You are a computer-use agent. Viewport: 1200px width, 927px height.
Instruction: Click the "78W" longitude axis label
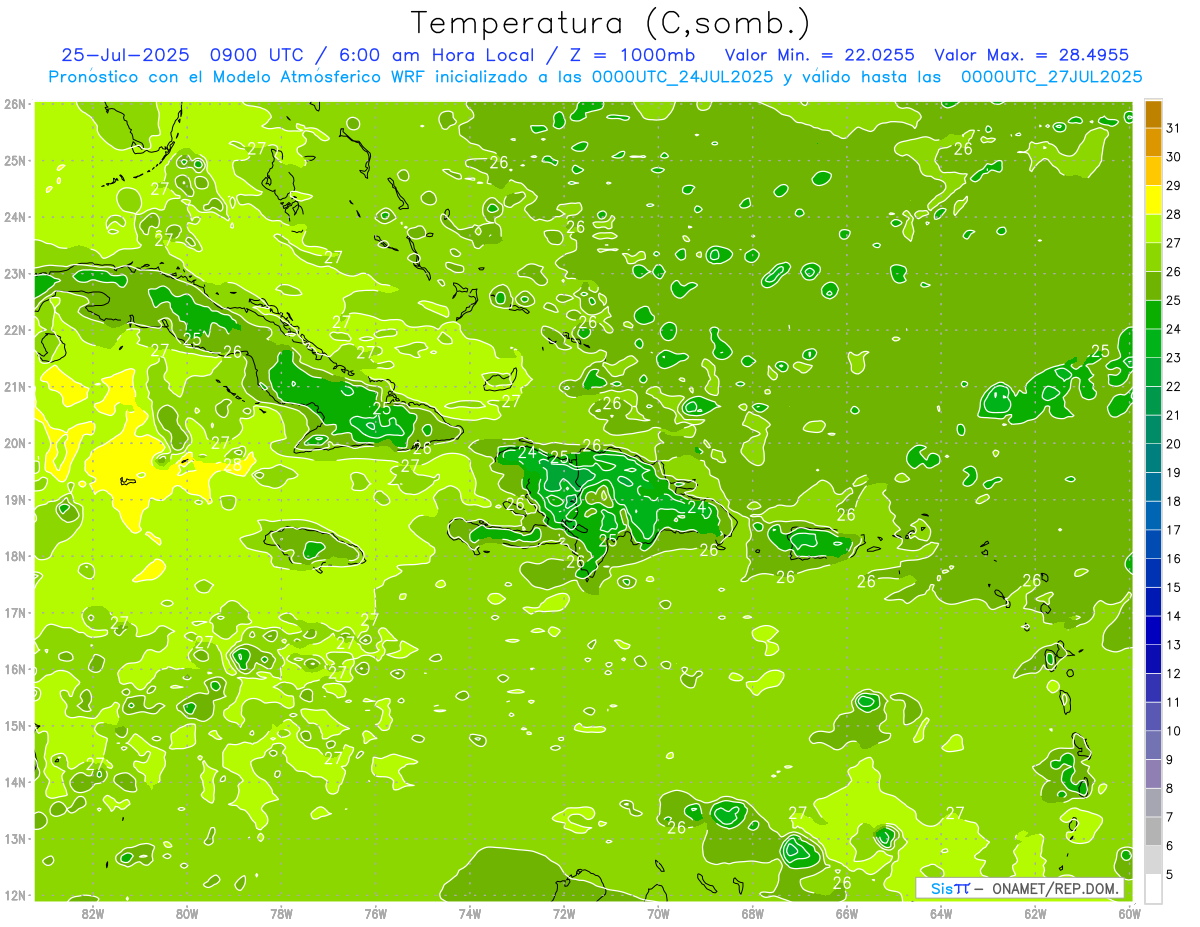click(281, 914)
